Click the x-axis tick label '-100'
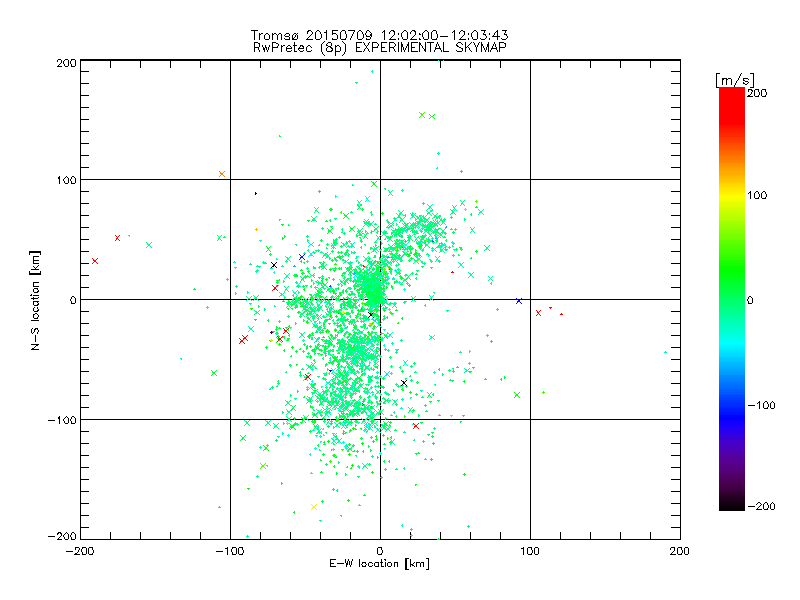800x600 pixels. [229, 551]
